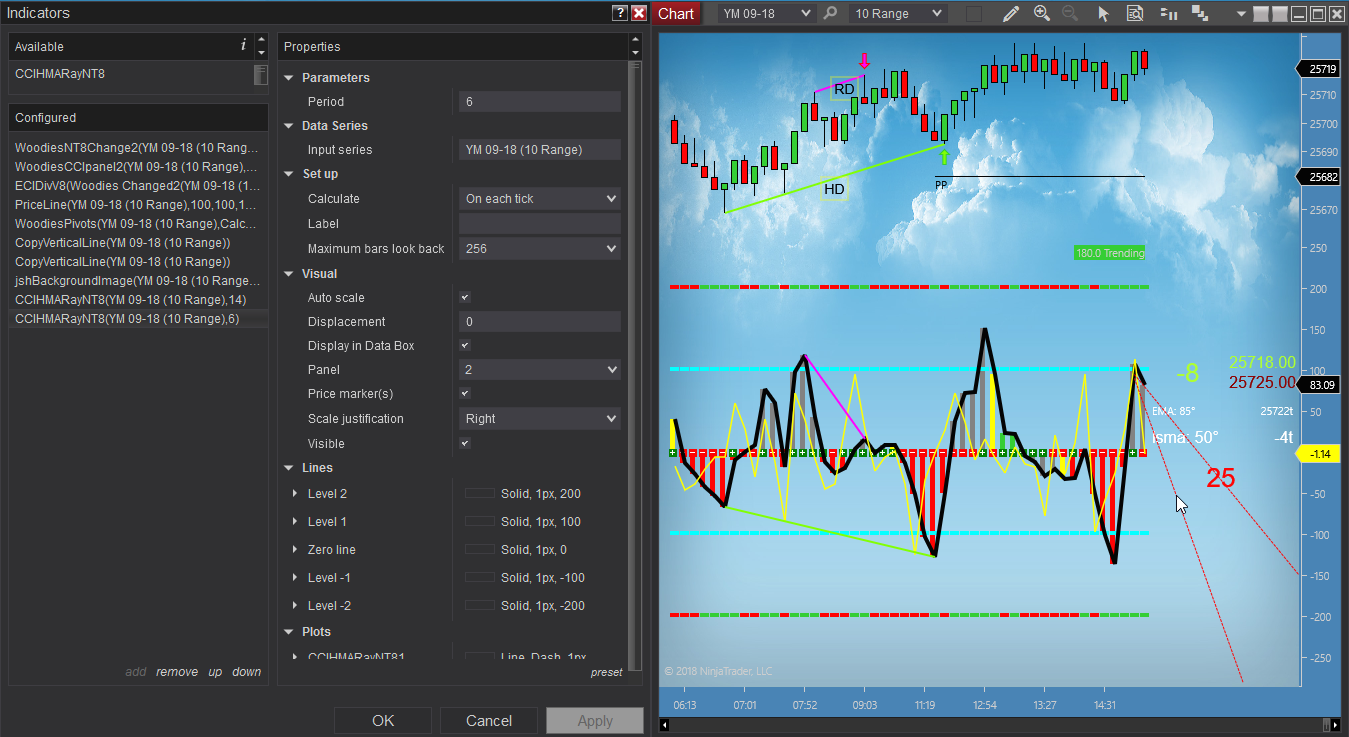This screenshot has height=737, width=1349.
Task: Collapse the Set up section
Action: pyautogui.click(x=289, y=174)
